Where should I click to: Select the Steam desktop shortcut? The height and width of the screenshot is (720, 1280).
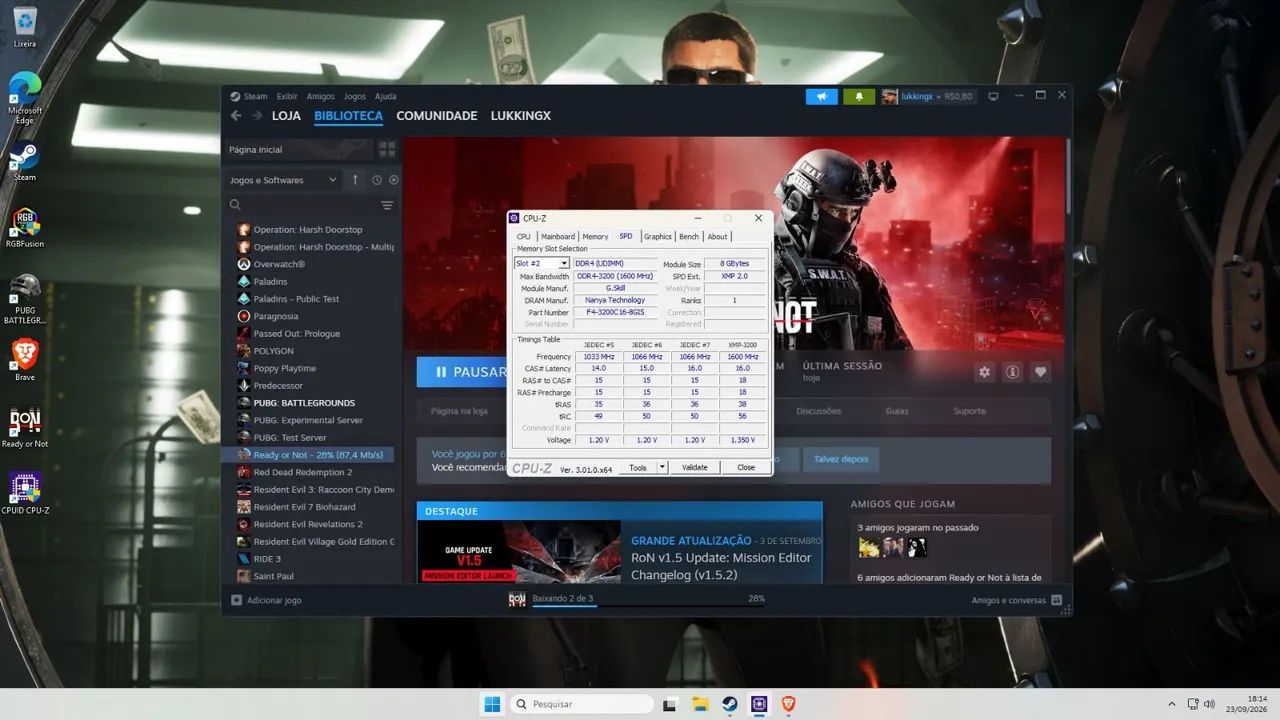[25, 163]
